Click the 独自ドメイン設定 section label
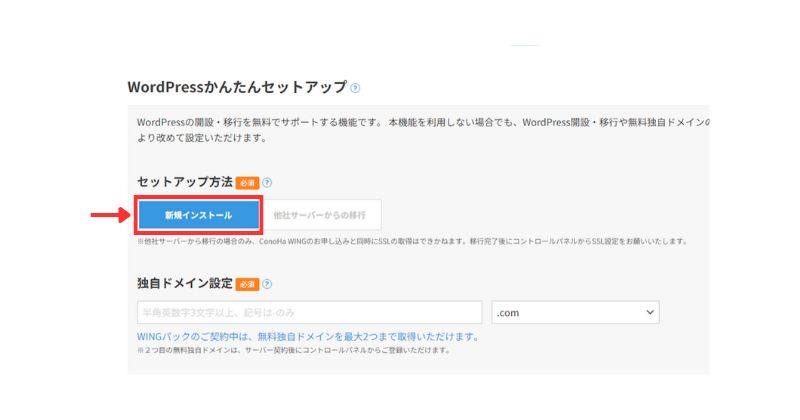 184,284
